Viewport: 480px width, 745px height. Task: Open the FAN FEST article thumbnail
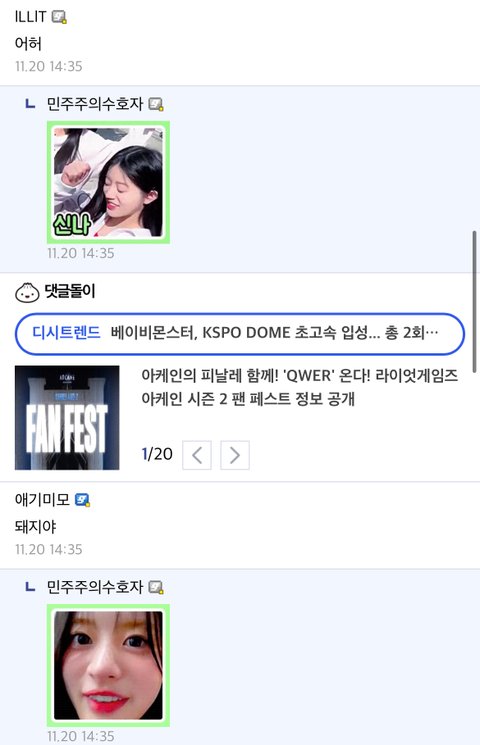pos(67,418)
